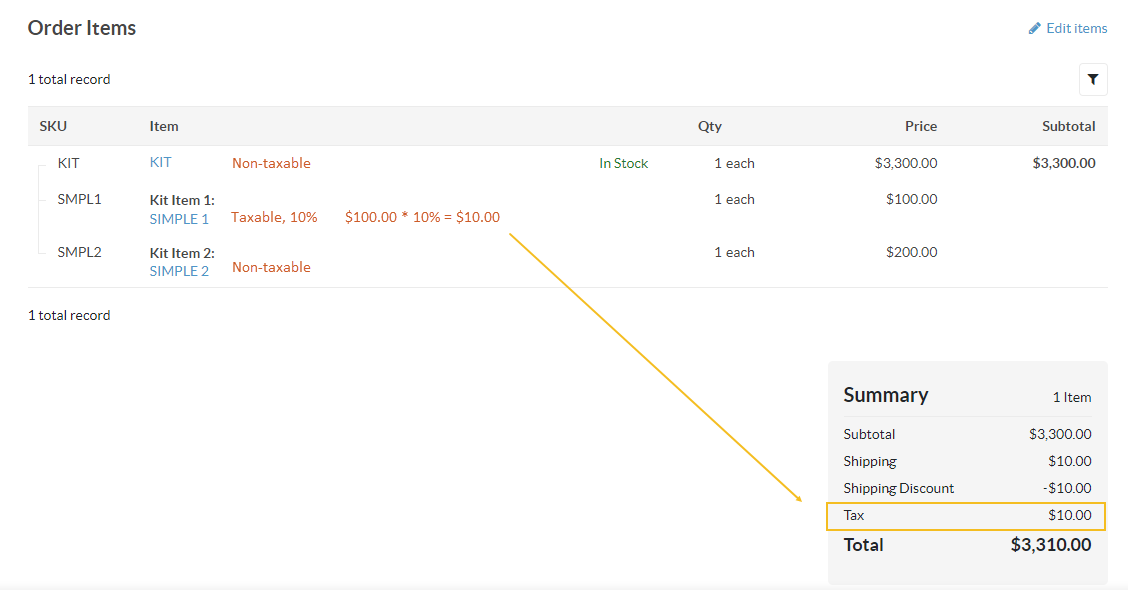1128x590 pixels.
Task: Click the Summary heading
Action: click(x=885, y=395)
